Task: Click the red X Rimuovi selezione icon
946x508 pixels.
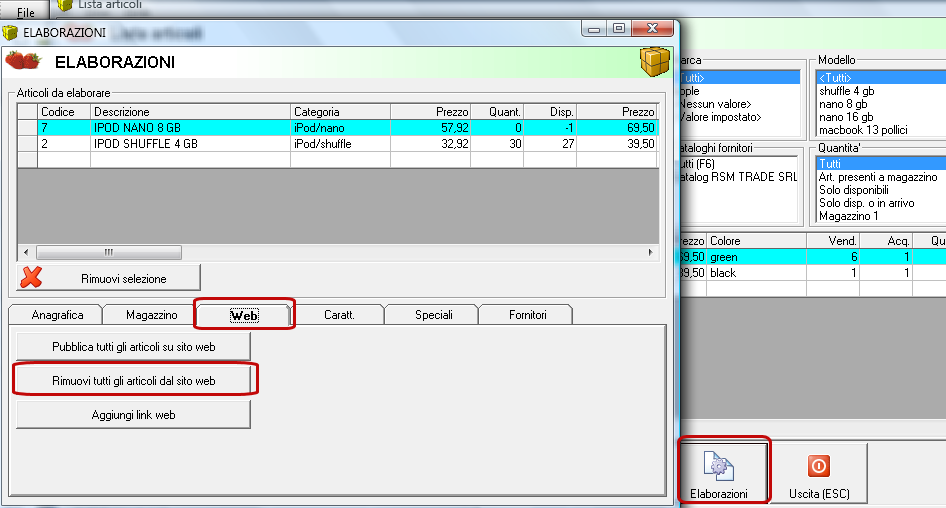Action: (x=31, y=278)
